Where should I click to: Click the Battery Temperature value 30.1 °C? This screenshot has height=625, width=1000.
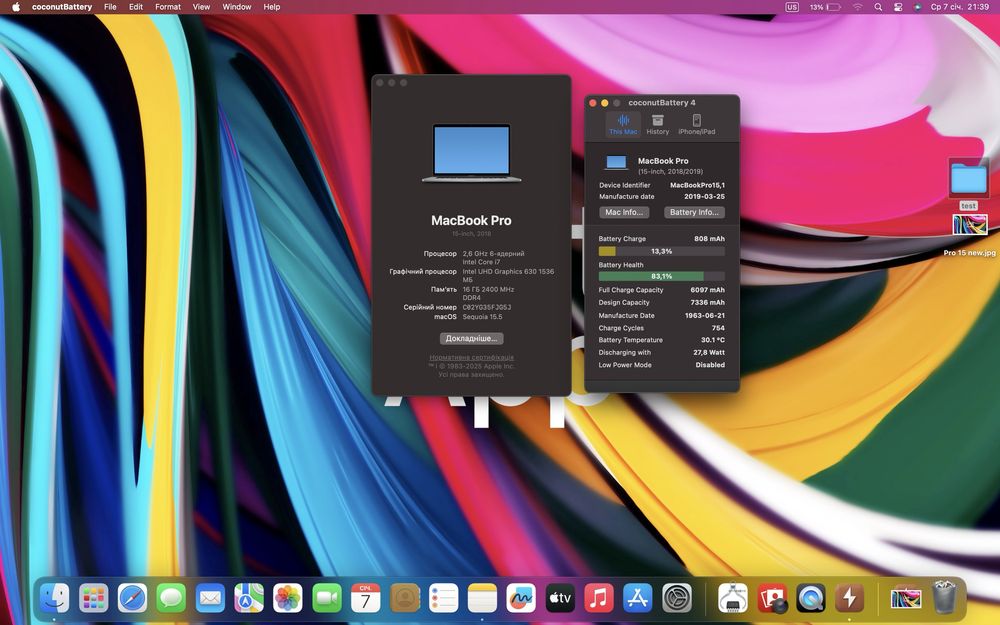tap(713, 340)
